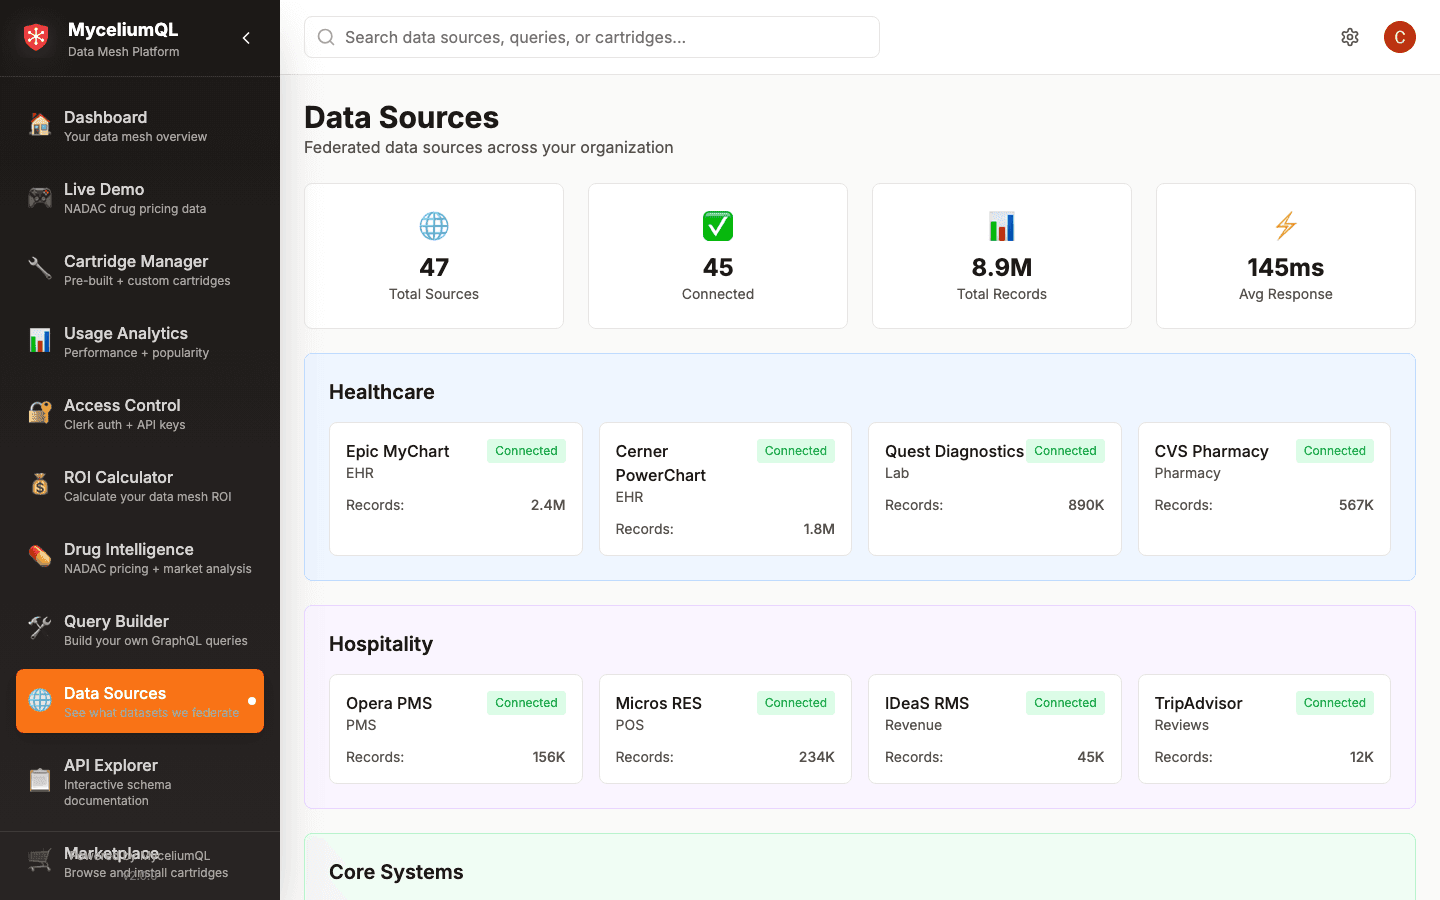
Task: Click the Hospitality section heading
Action: click(381, 644)
